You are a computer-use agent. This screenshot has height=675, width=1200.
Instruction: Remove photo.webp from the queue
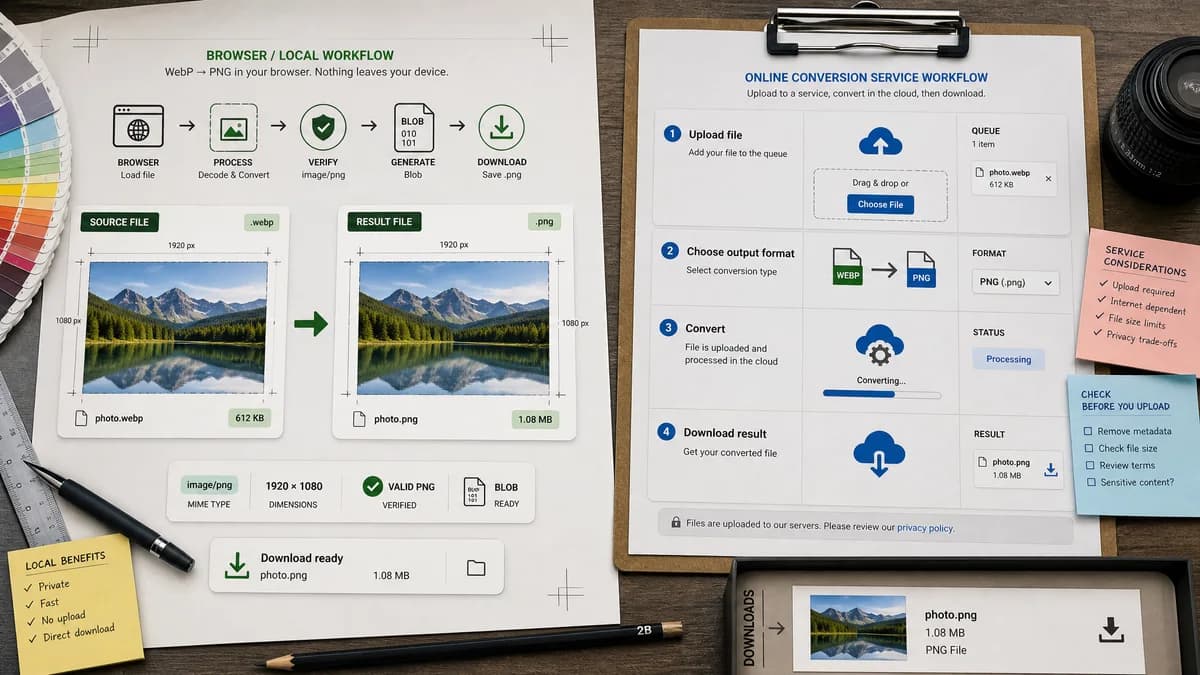pyautogui.click(x=1048, y=178)
